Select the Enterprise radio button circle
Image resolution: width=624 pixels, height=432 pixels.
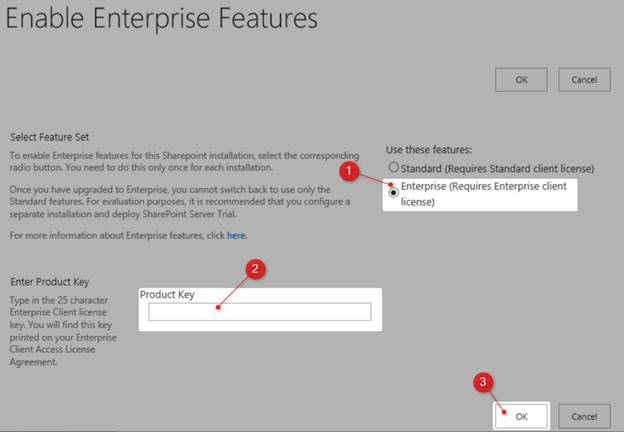pos(394,190)
